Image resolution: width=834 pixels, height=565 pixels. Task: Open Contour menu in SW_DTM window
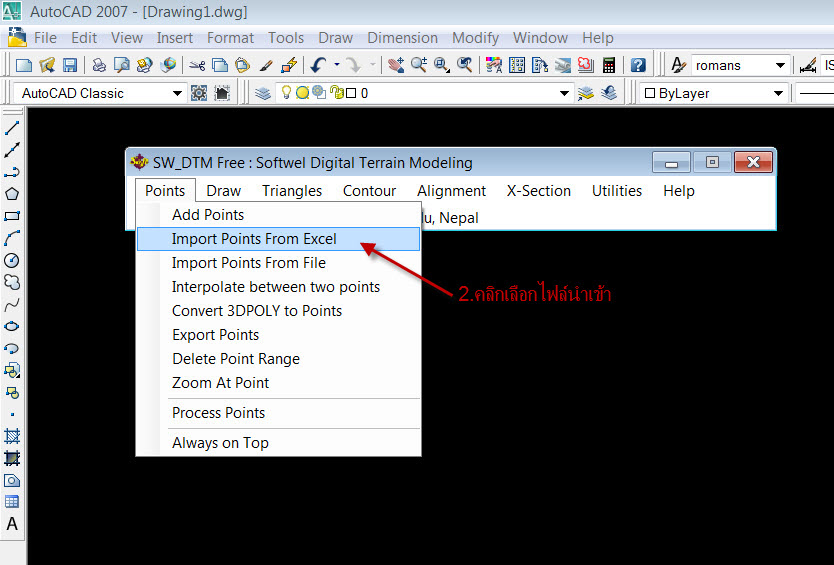370,191
